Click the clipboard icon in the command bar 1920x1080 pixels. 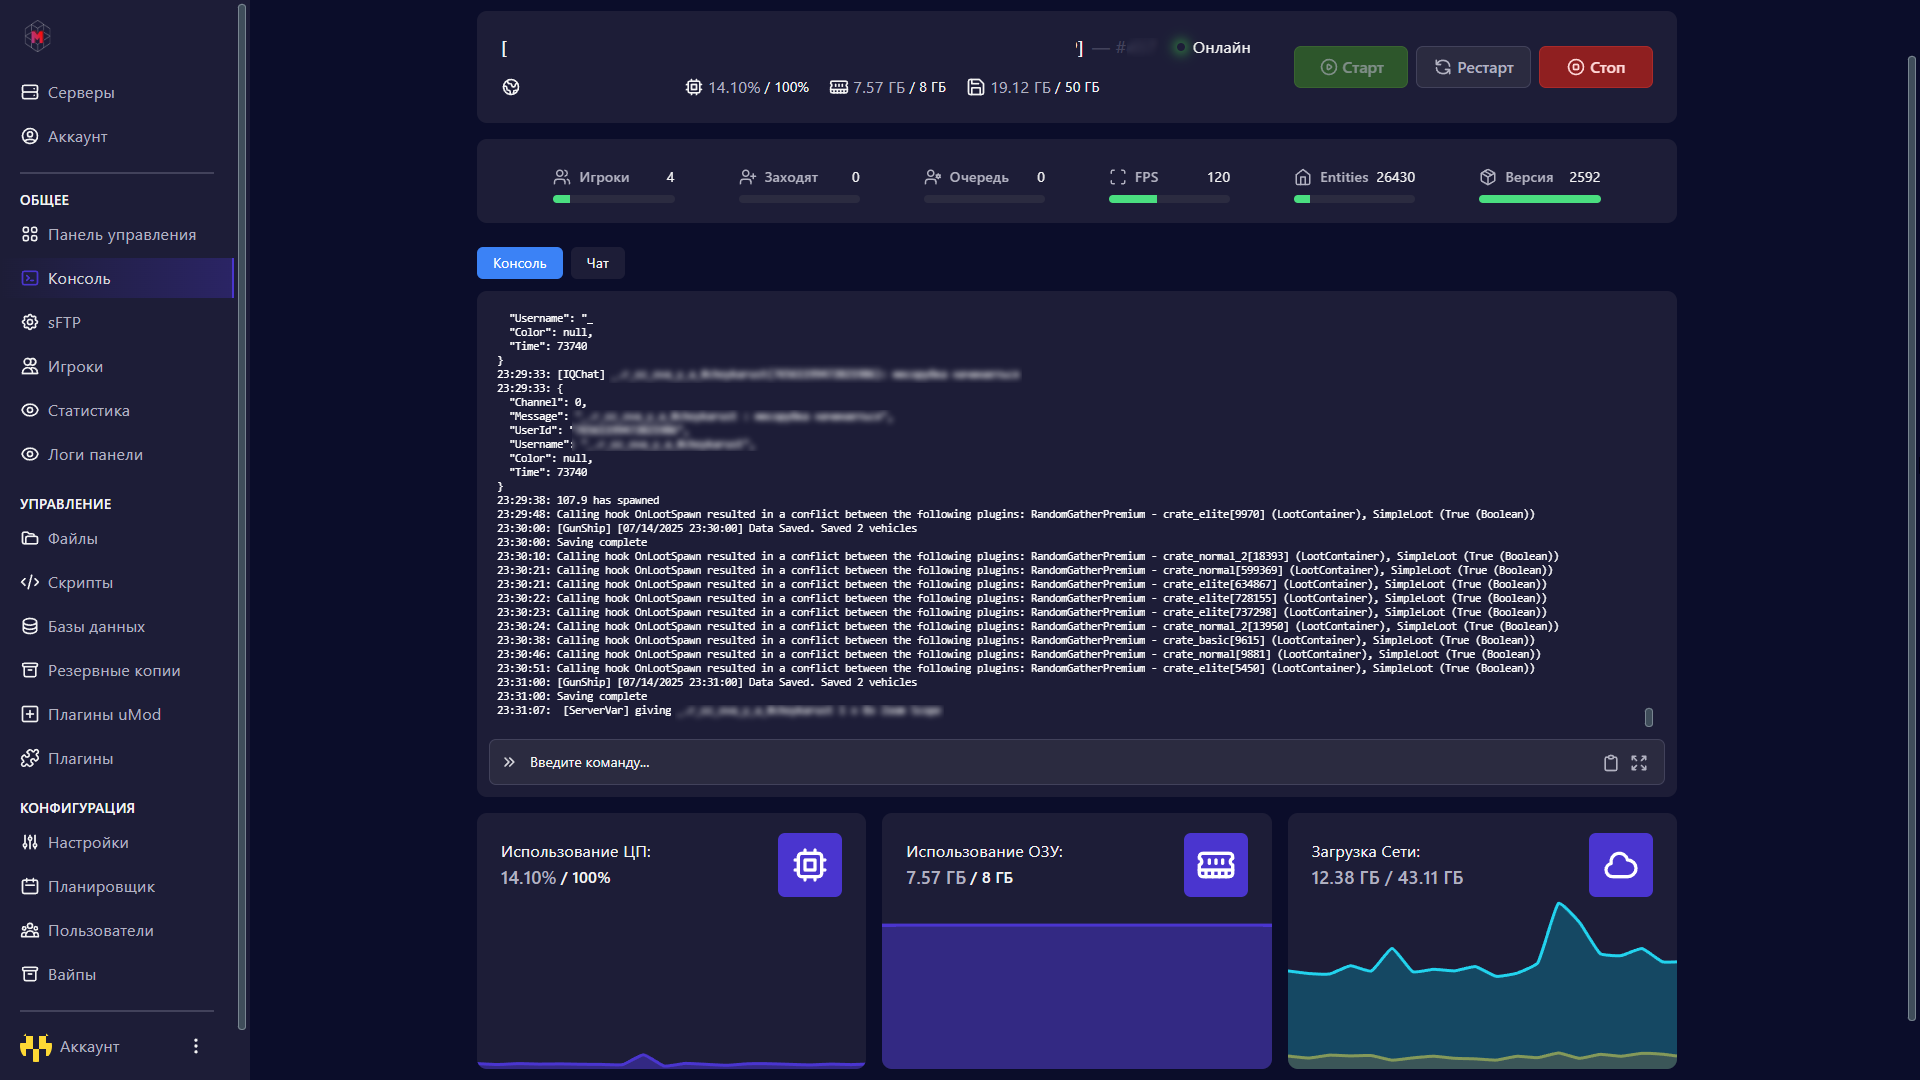1610,763
